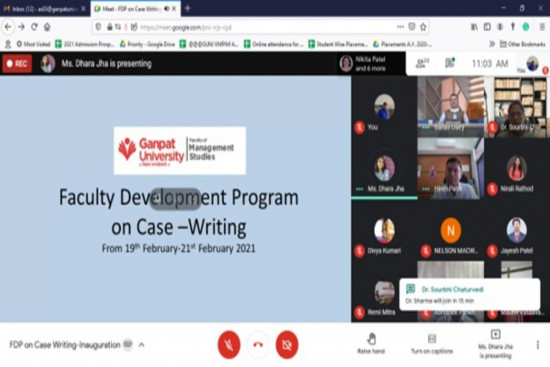550x367 pixels.
Task: Select the Ms. Dhara Jha participant tile
Action: pos(384,169)
